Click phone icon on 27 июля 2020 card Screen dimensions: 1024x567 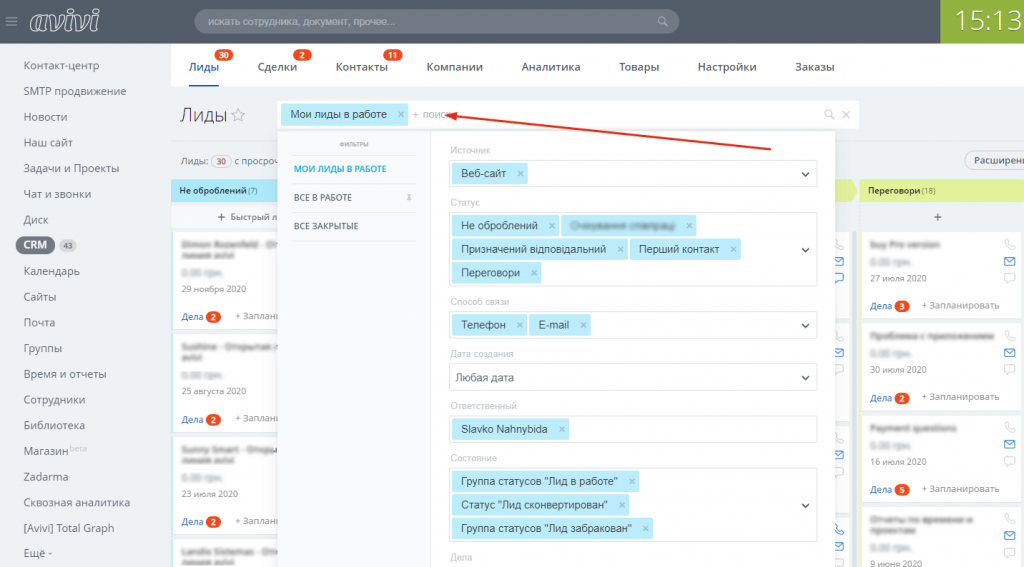[x=1010, y=244]
